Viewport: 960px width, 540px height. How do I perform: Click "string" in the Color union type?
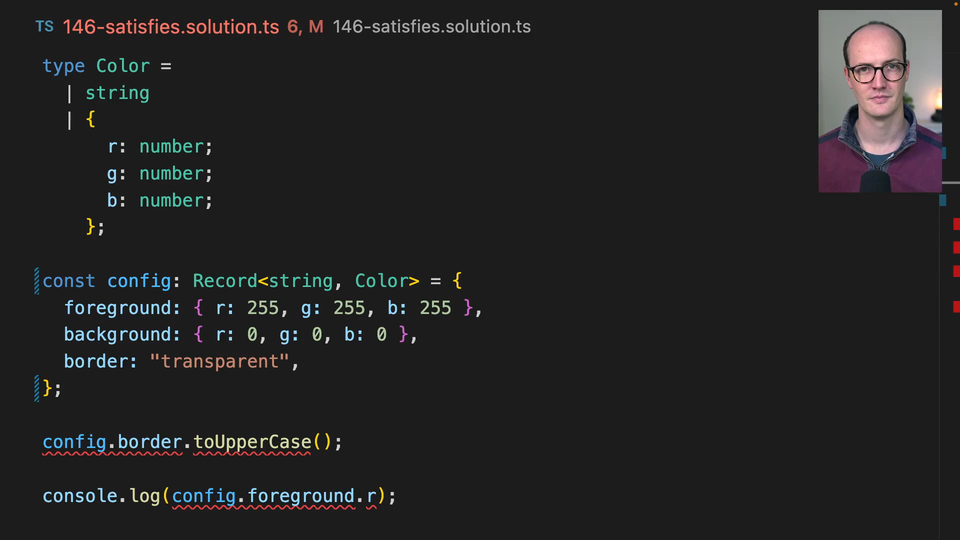coord(117,93)
